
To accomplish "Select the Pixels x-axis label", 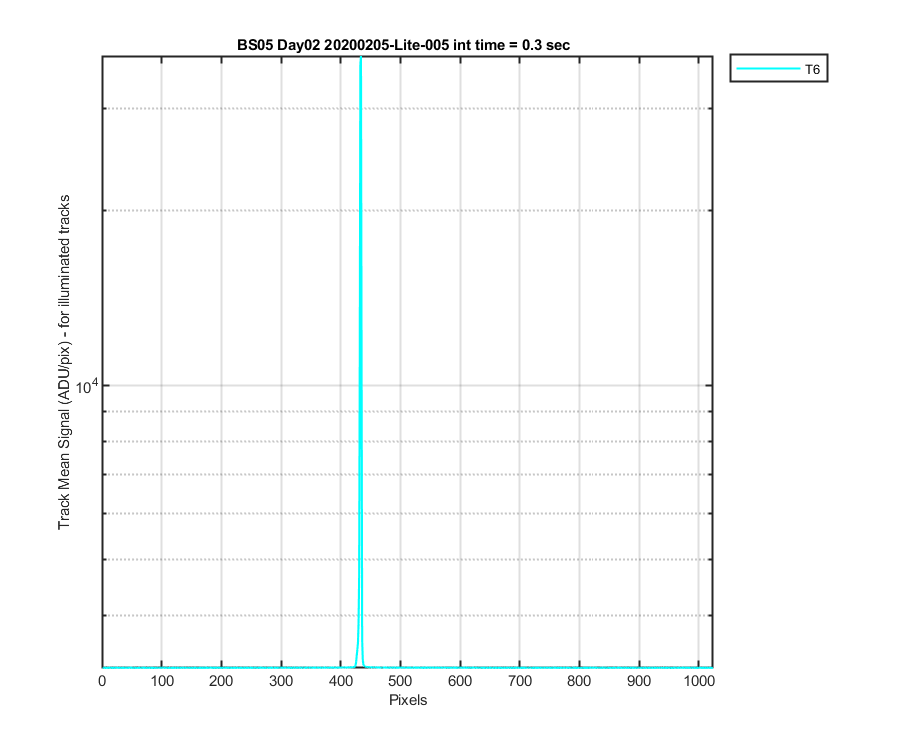I will 408,700.
